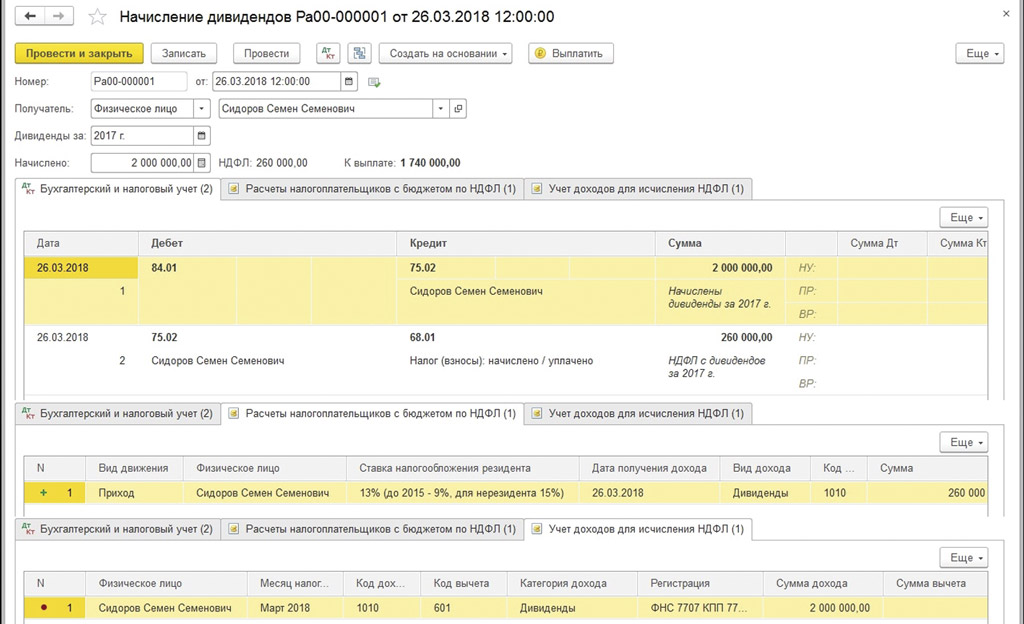Click the green-arrow icon right of date field
Screen dimensions: 1024x624
374,82
